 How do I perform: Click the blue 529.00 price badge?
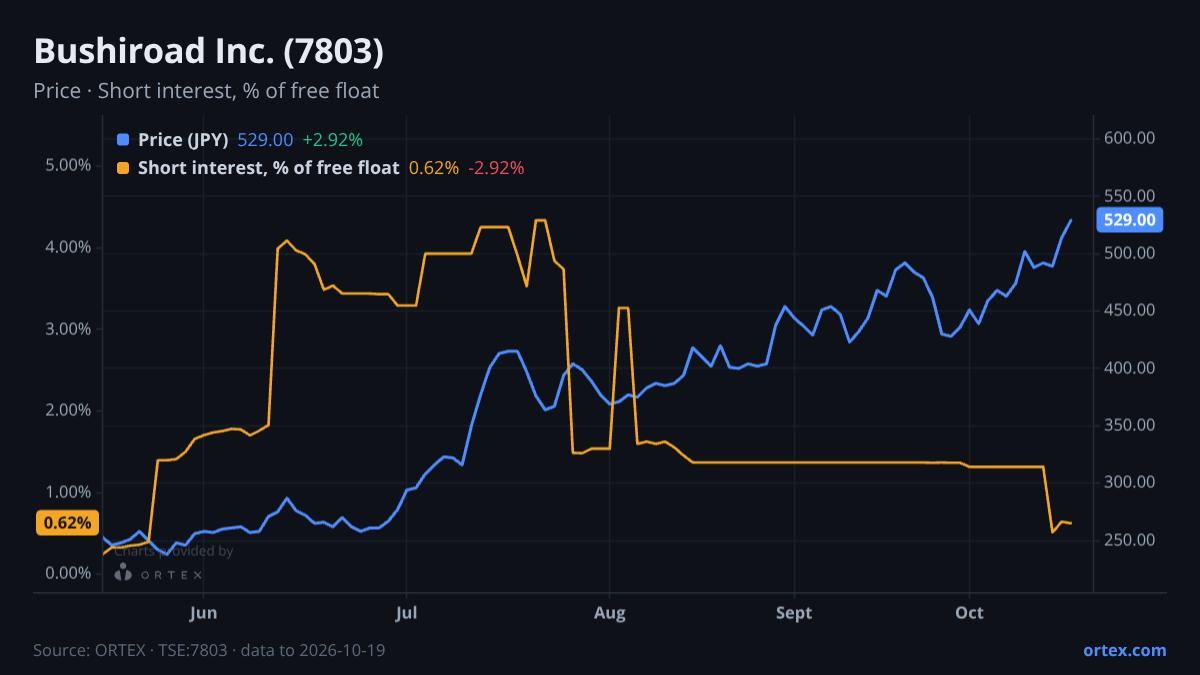(x=1129, y=220)
